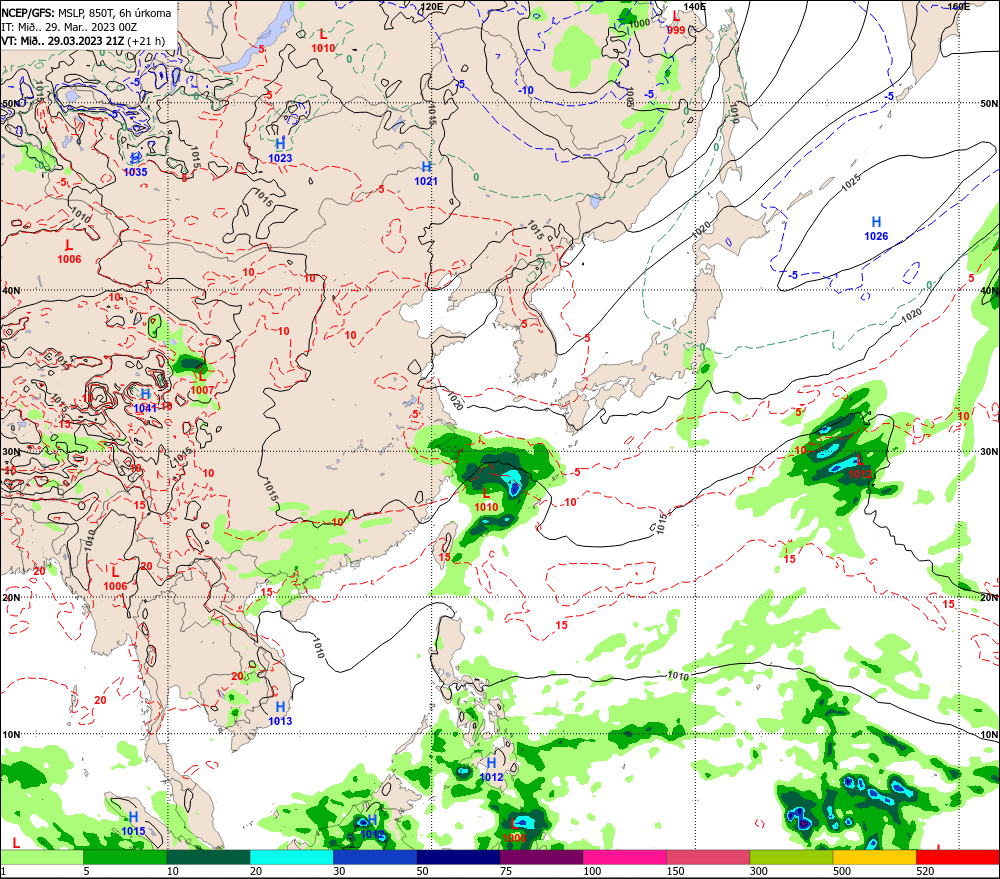Click the 'H 1015' high pressure marker

coord(133,824)
